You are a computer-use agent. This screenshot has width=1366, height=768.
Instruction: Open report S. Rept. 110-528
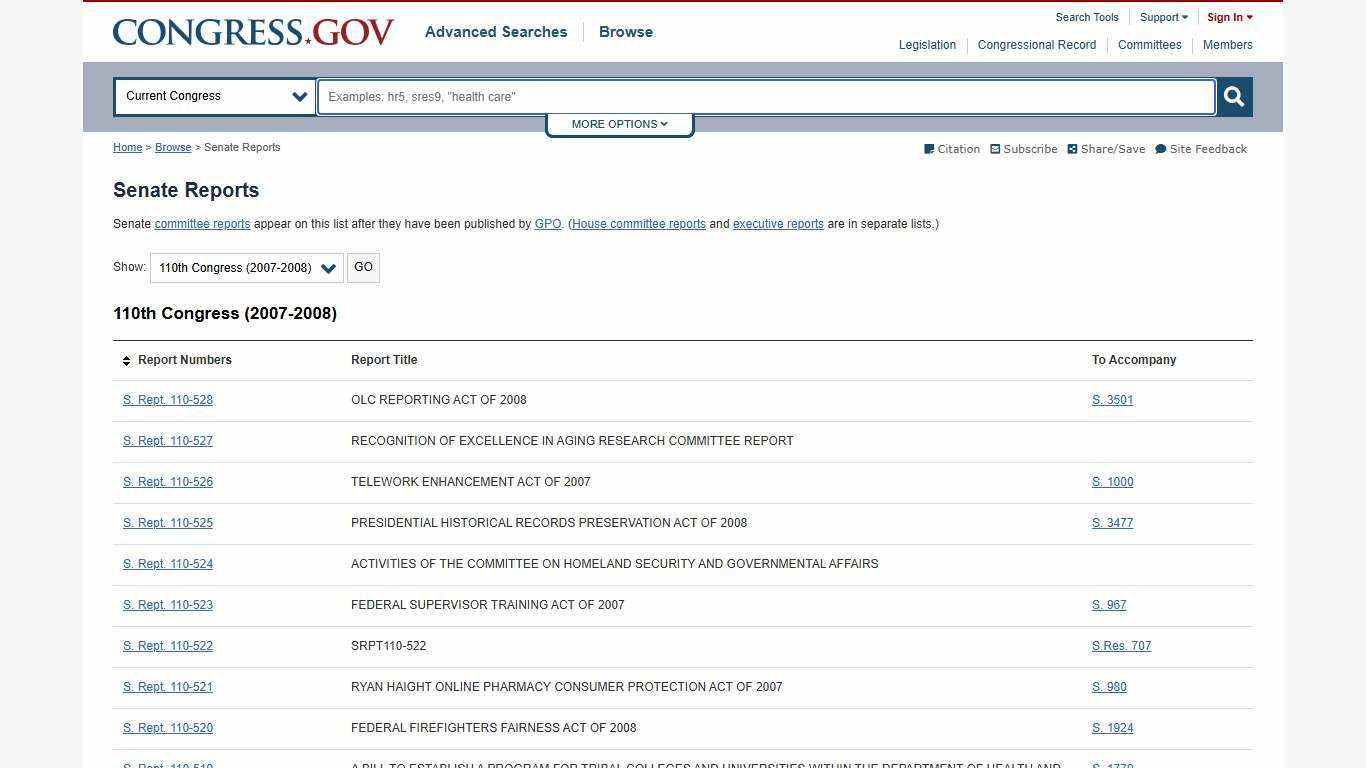(167, 399)
